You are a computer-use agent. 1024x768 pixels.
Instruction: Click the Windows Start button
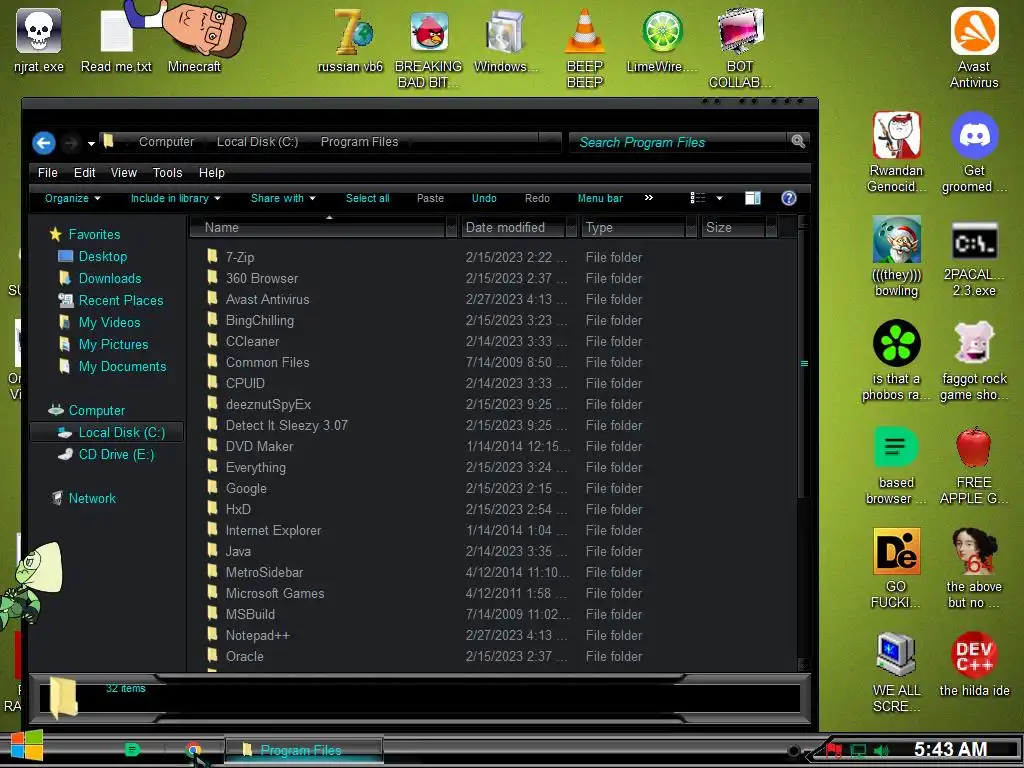click(26, 746)
